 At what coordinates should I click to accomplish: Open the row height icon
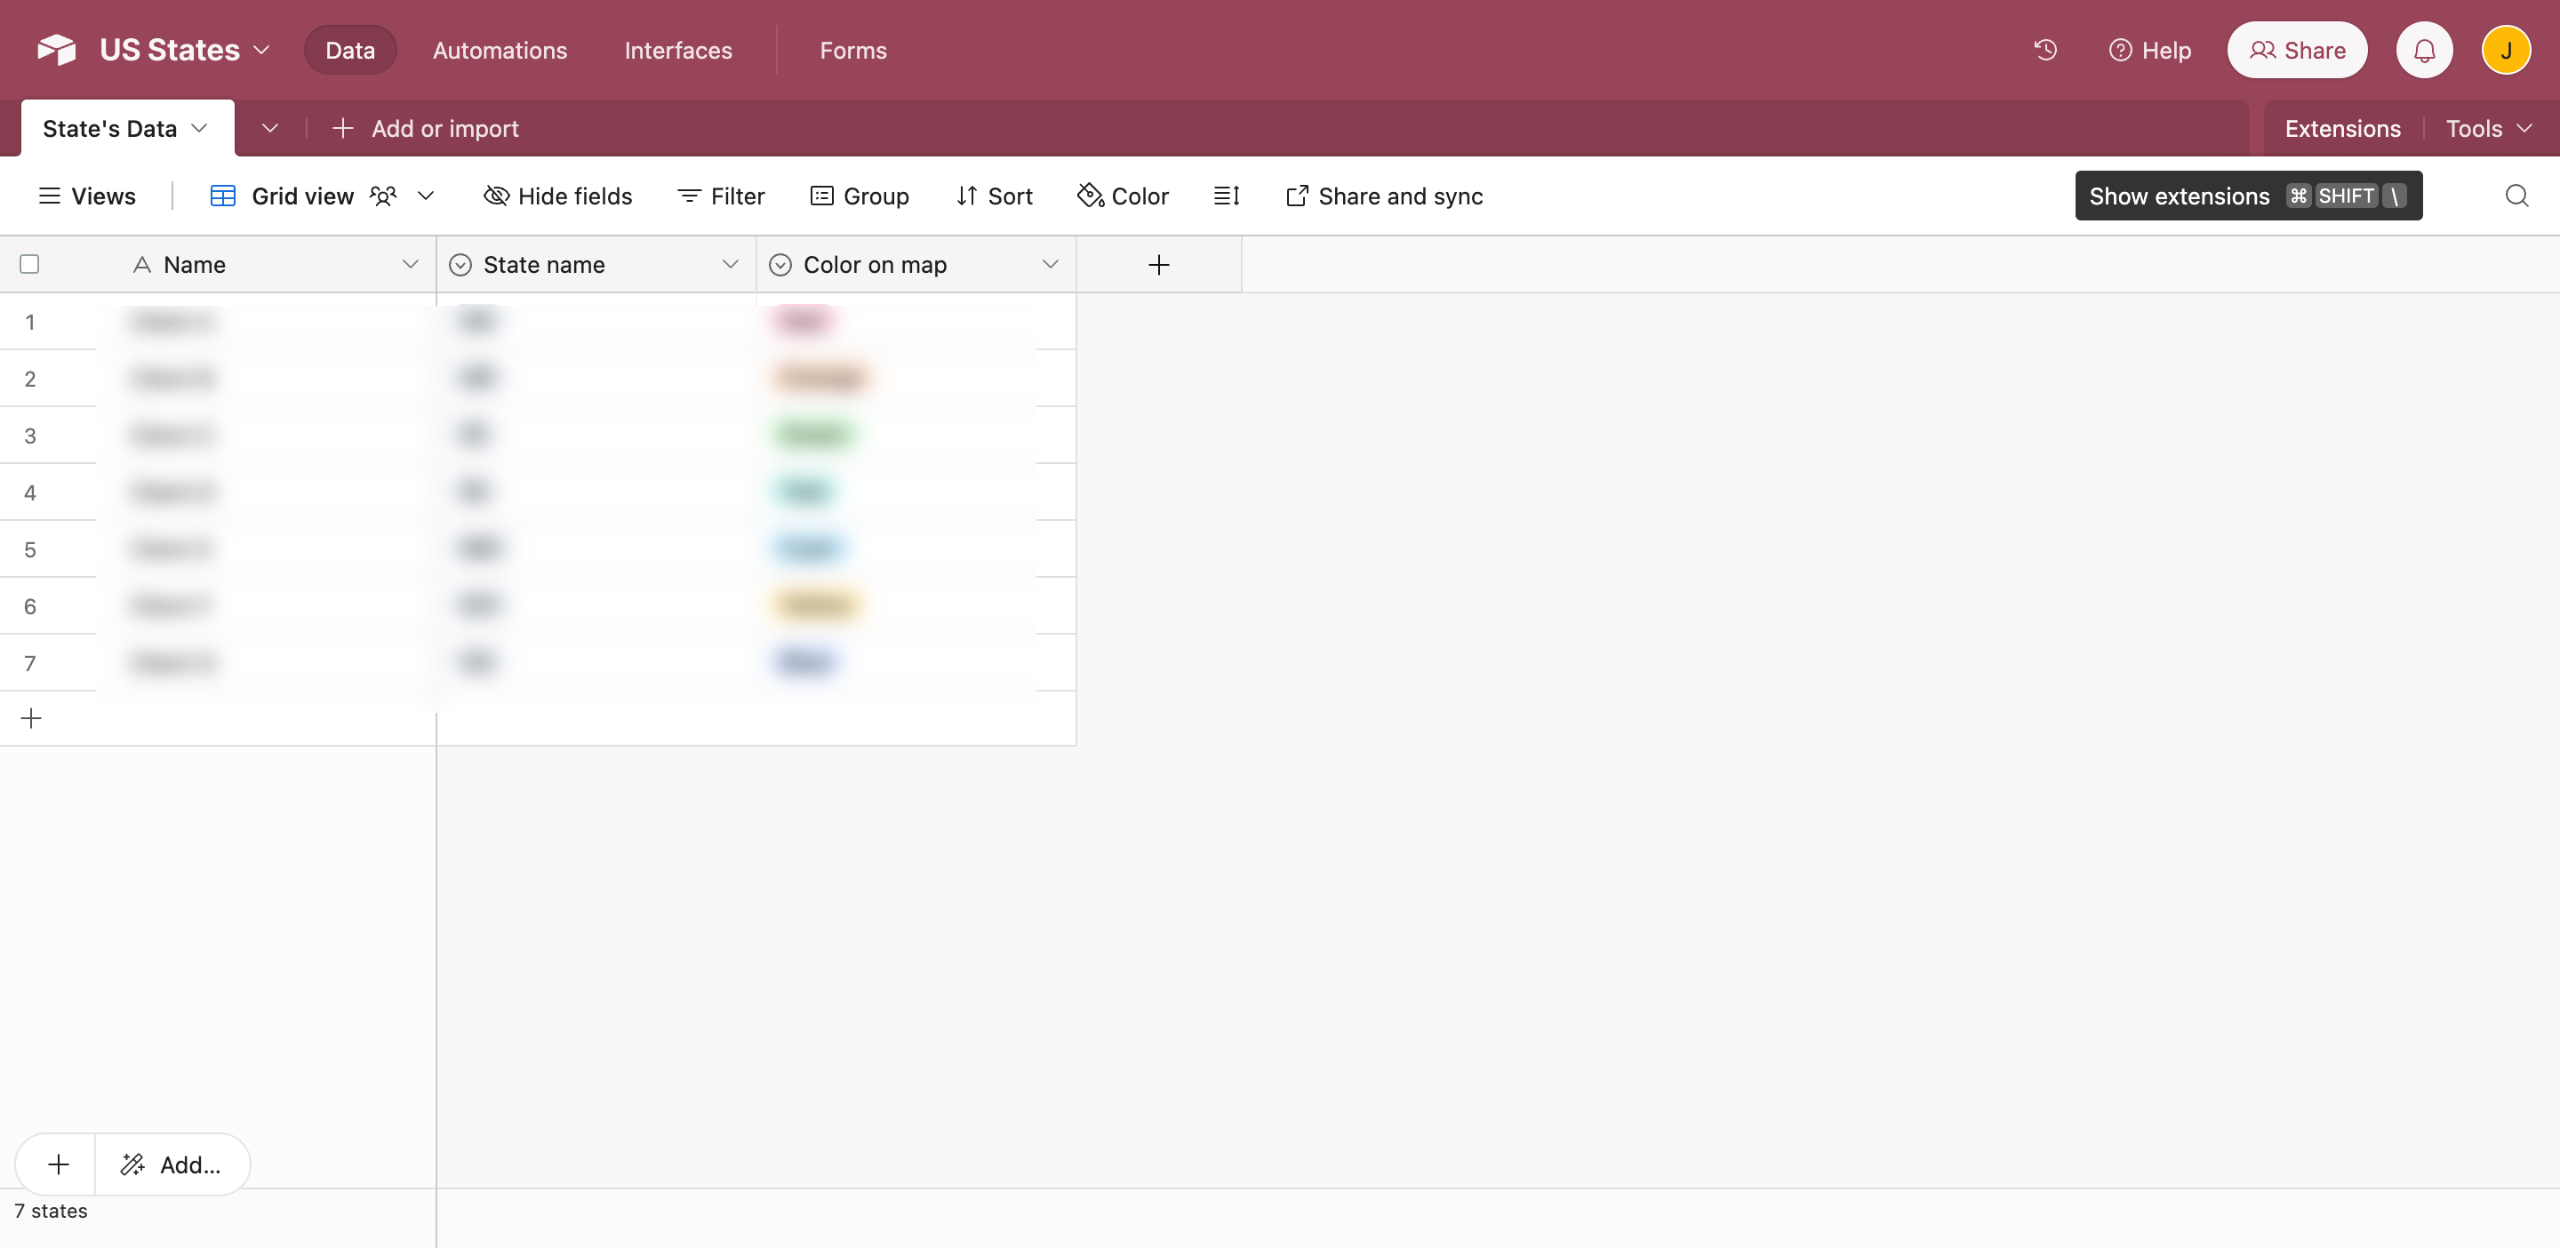1227,196
